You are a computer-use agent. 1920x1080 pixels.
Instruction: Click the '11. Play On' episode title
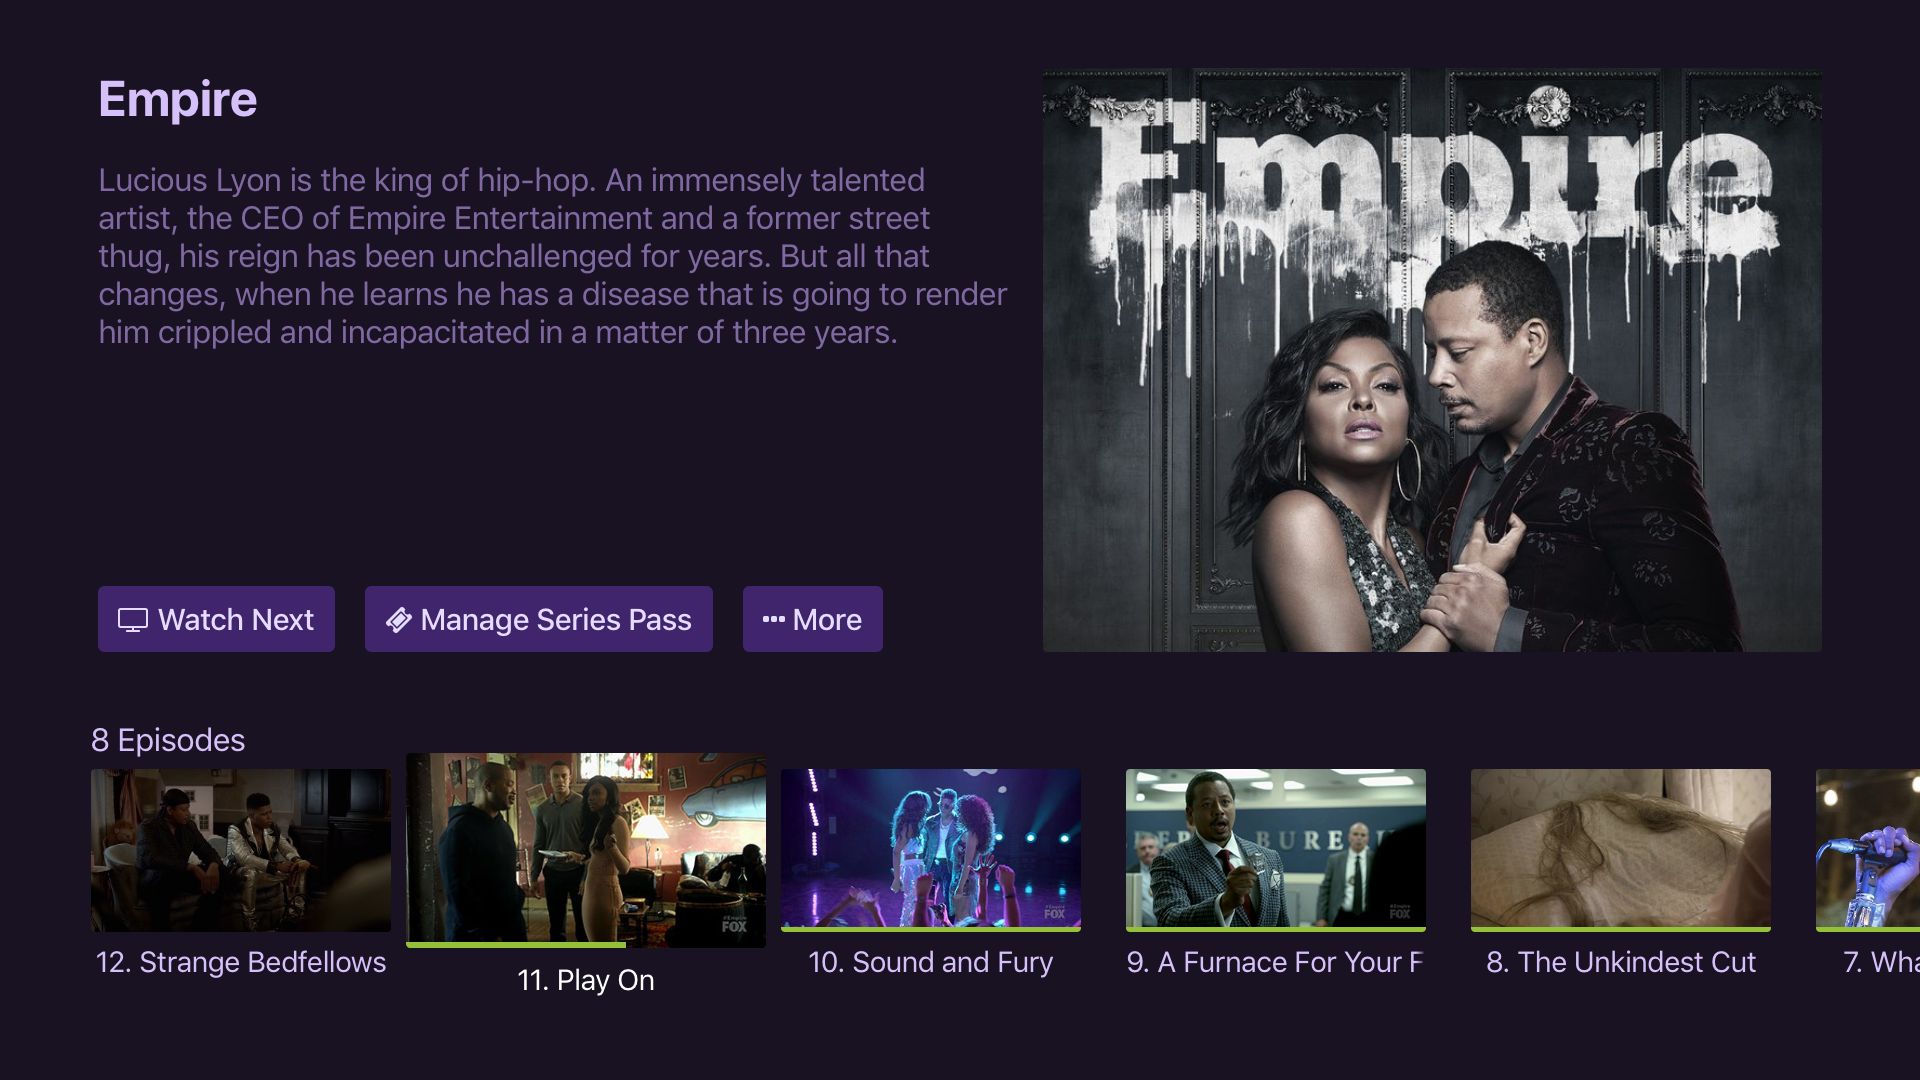[586, 980]
